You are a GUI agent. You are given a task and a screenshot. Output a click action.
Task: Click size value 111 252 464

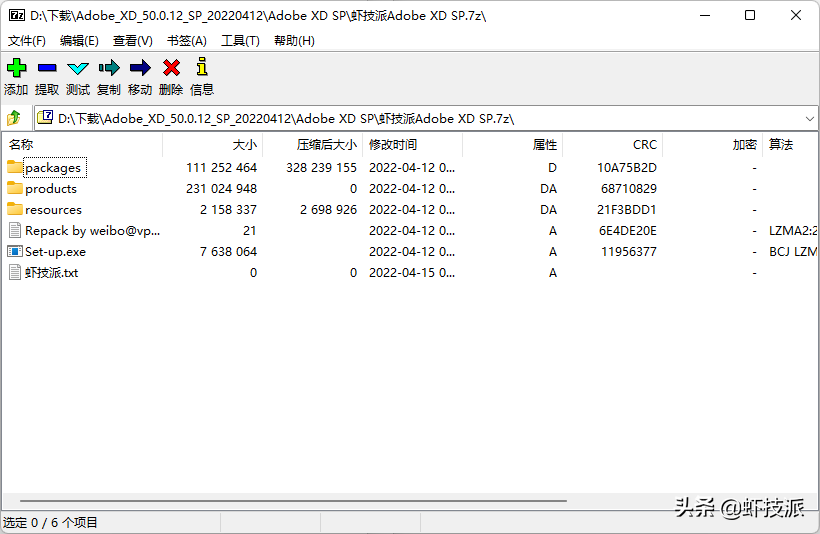pyautogui.click(x=221, y=167)
